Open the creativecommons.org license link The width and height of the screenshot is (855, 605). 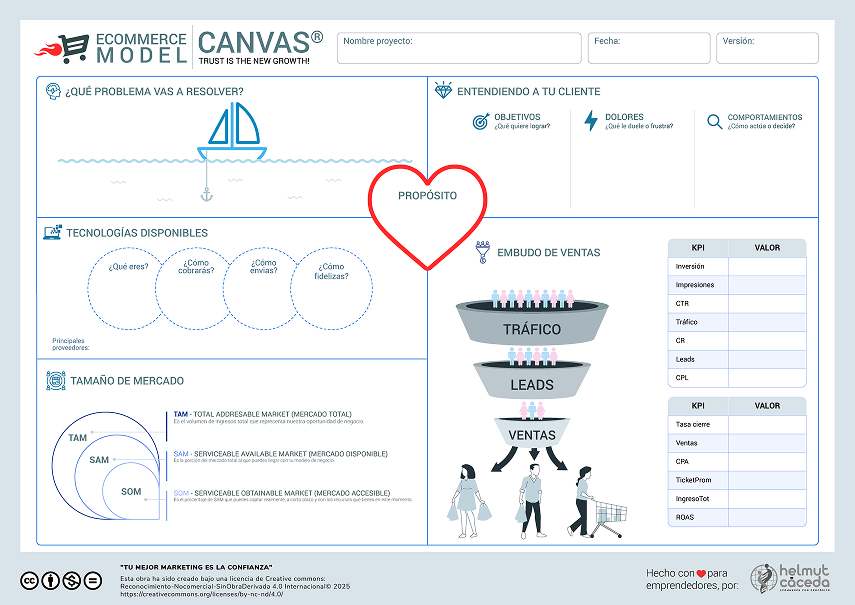tap(201, 594)
